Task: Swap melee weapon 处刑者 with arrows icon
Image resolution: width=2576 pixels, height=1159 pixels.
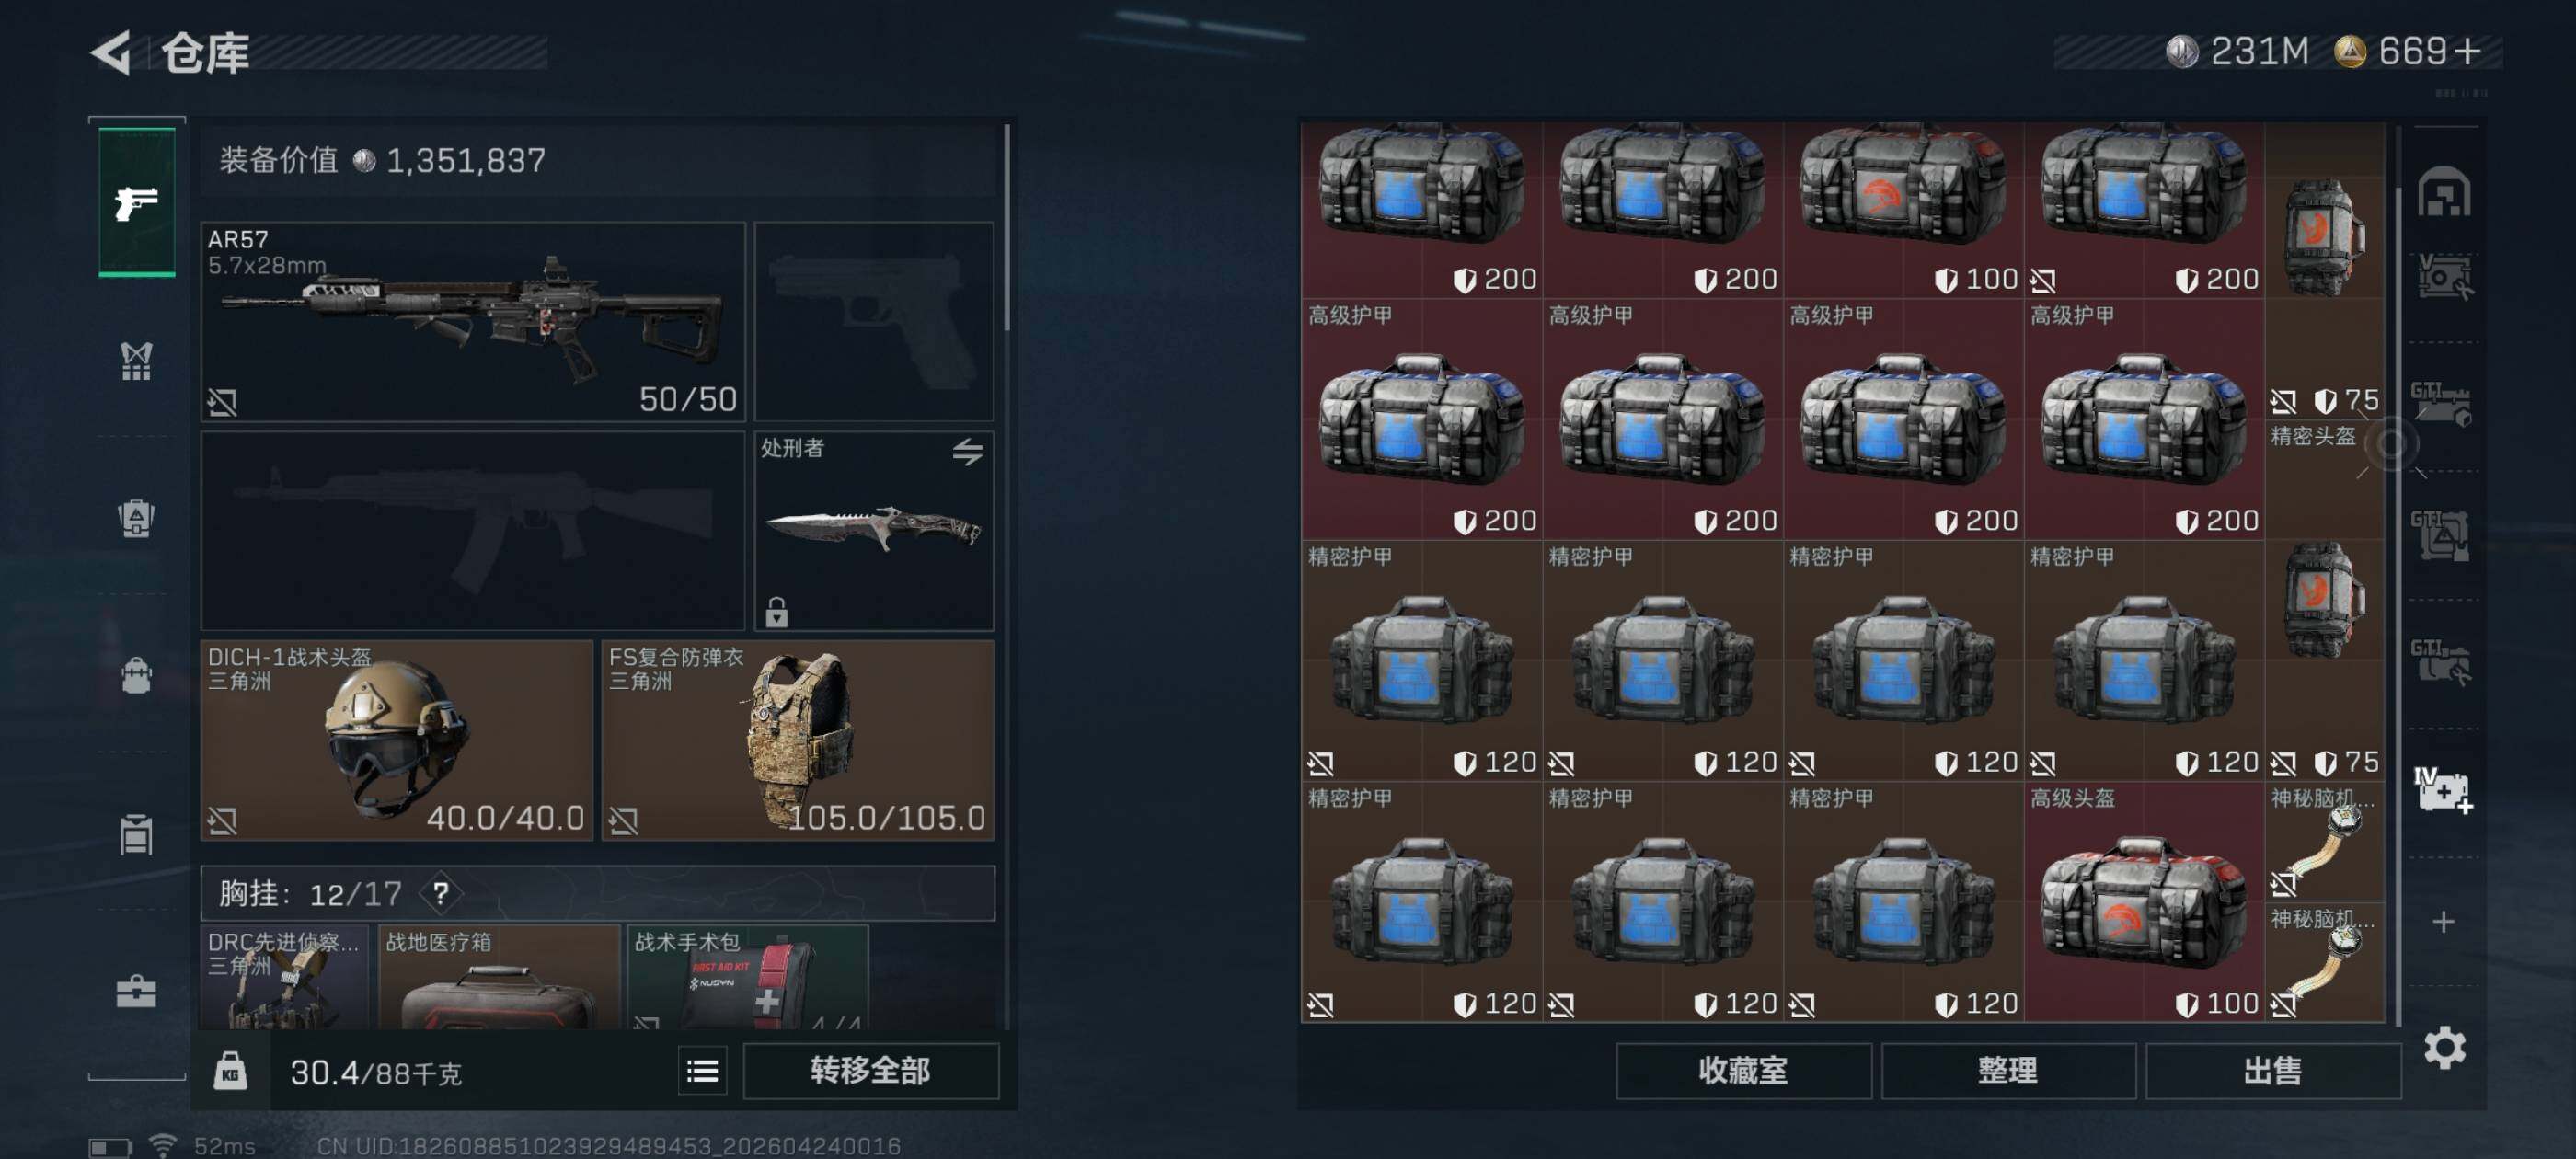Action: click(x=966, y=452)
